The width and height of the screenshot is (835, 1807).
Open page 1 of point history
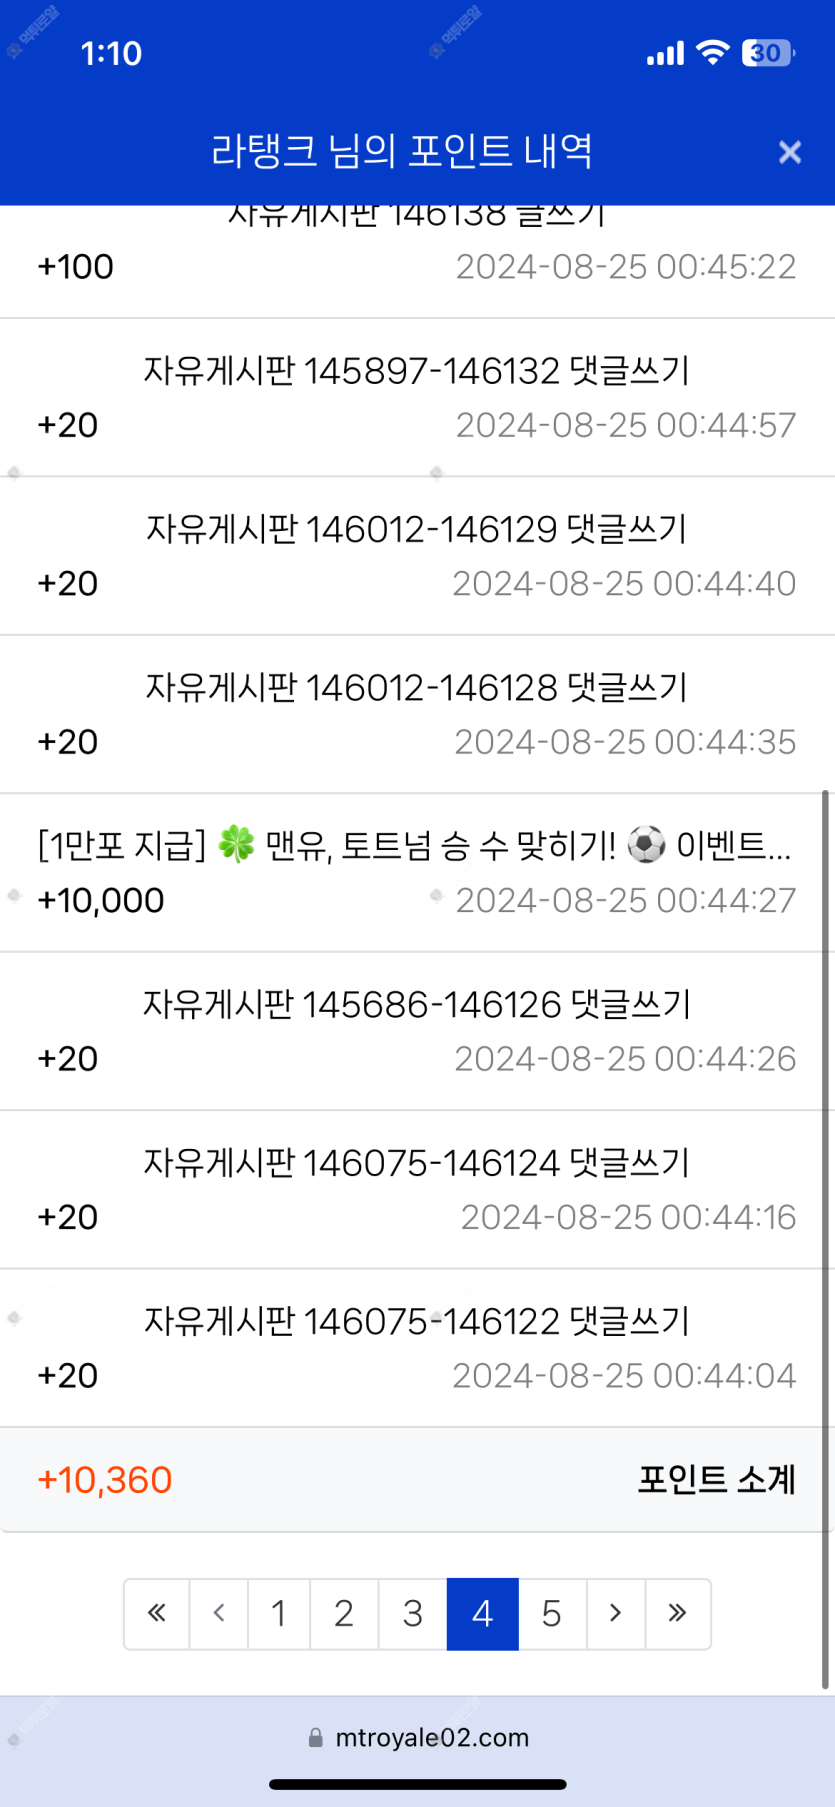tap(279, 1613)
